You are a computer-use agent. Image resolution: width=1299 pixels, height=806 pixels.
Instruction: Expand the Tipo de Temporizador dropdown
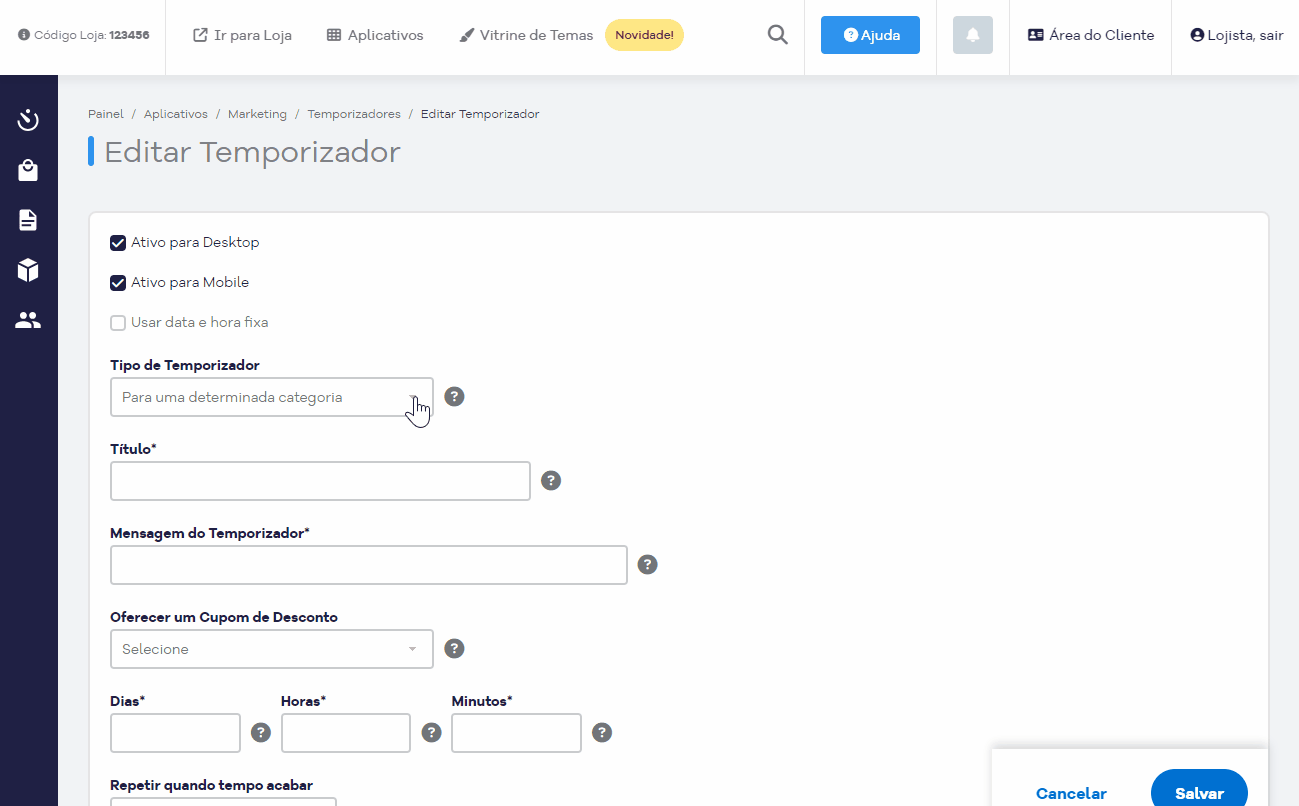coord(272,397)
